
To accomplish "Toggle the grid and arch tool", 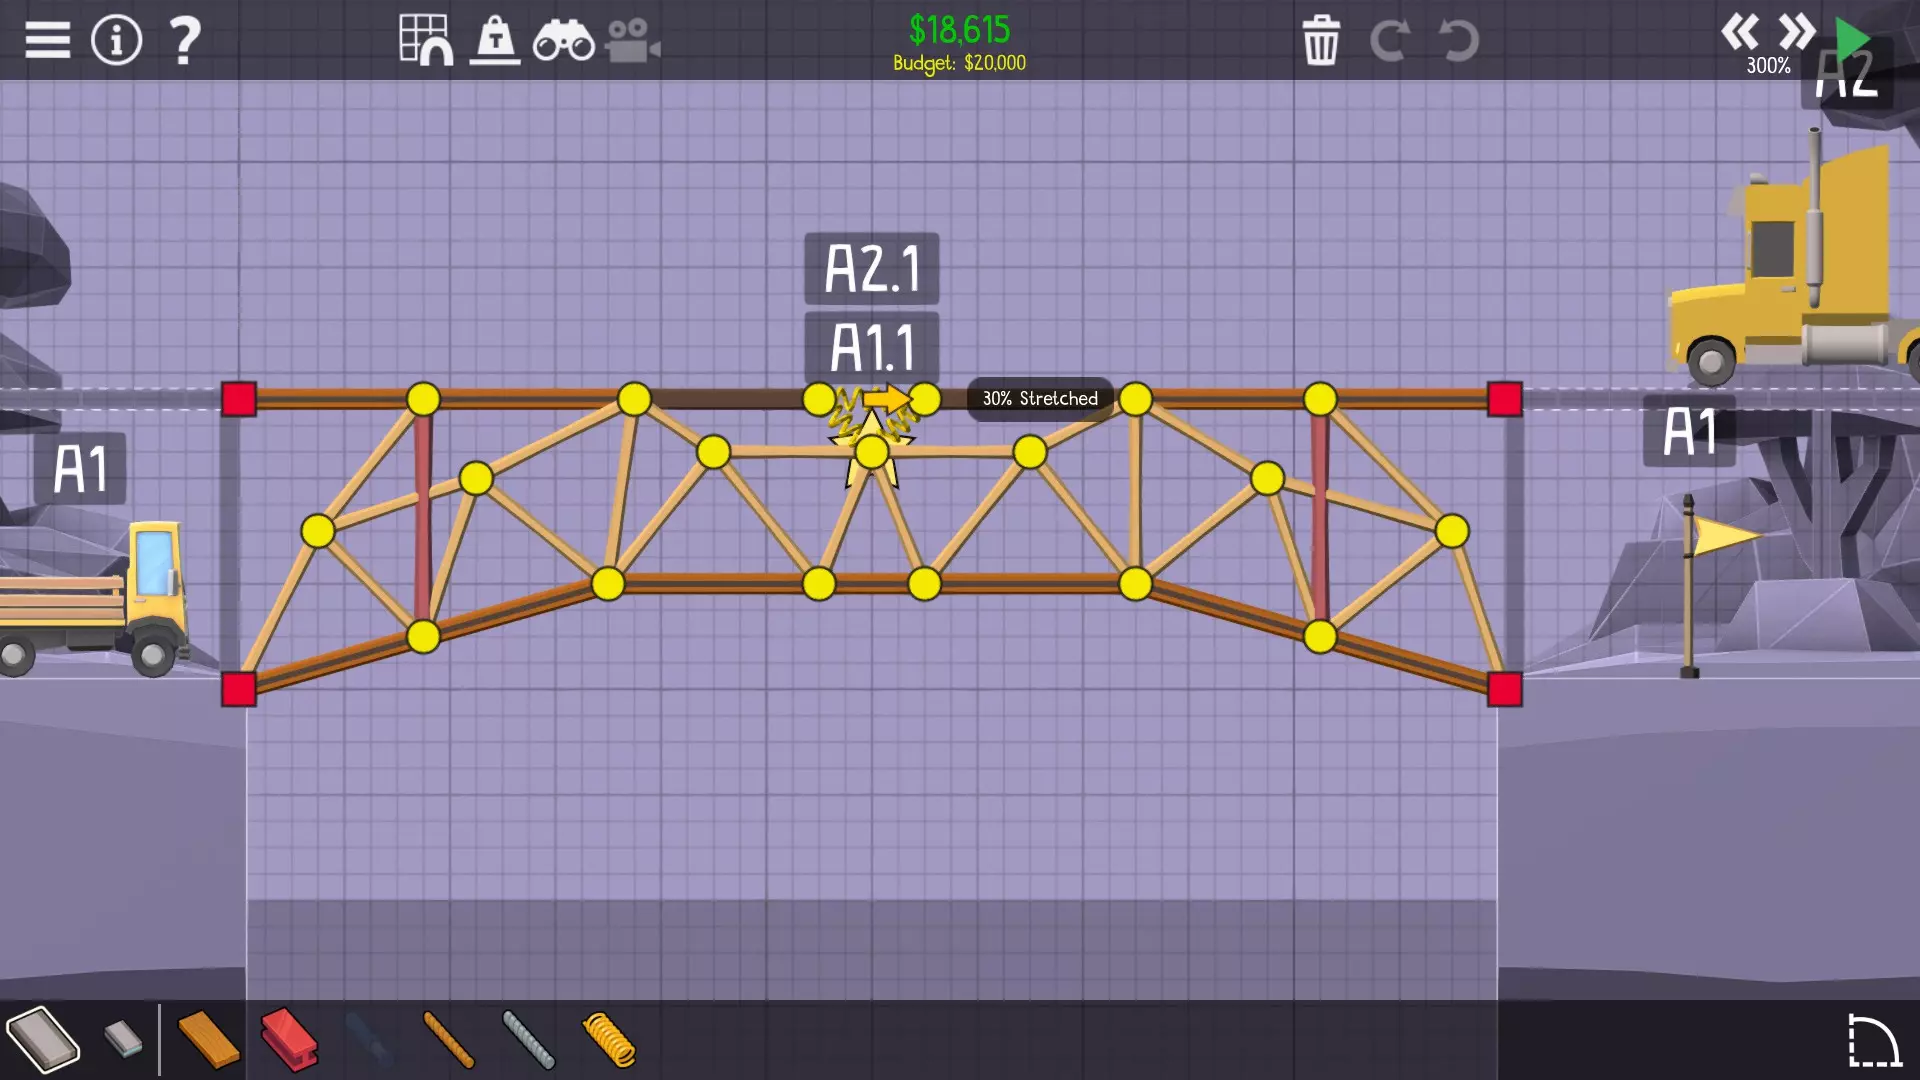I will click(426, 41).
